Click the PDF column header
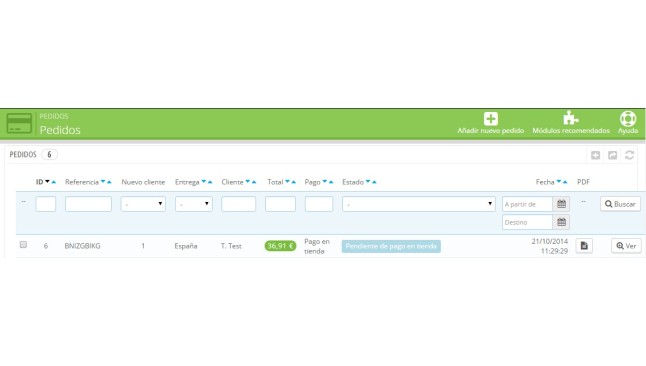The width and height of the screenshot is (646, 366). (583, 182)
